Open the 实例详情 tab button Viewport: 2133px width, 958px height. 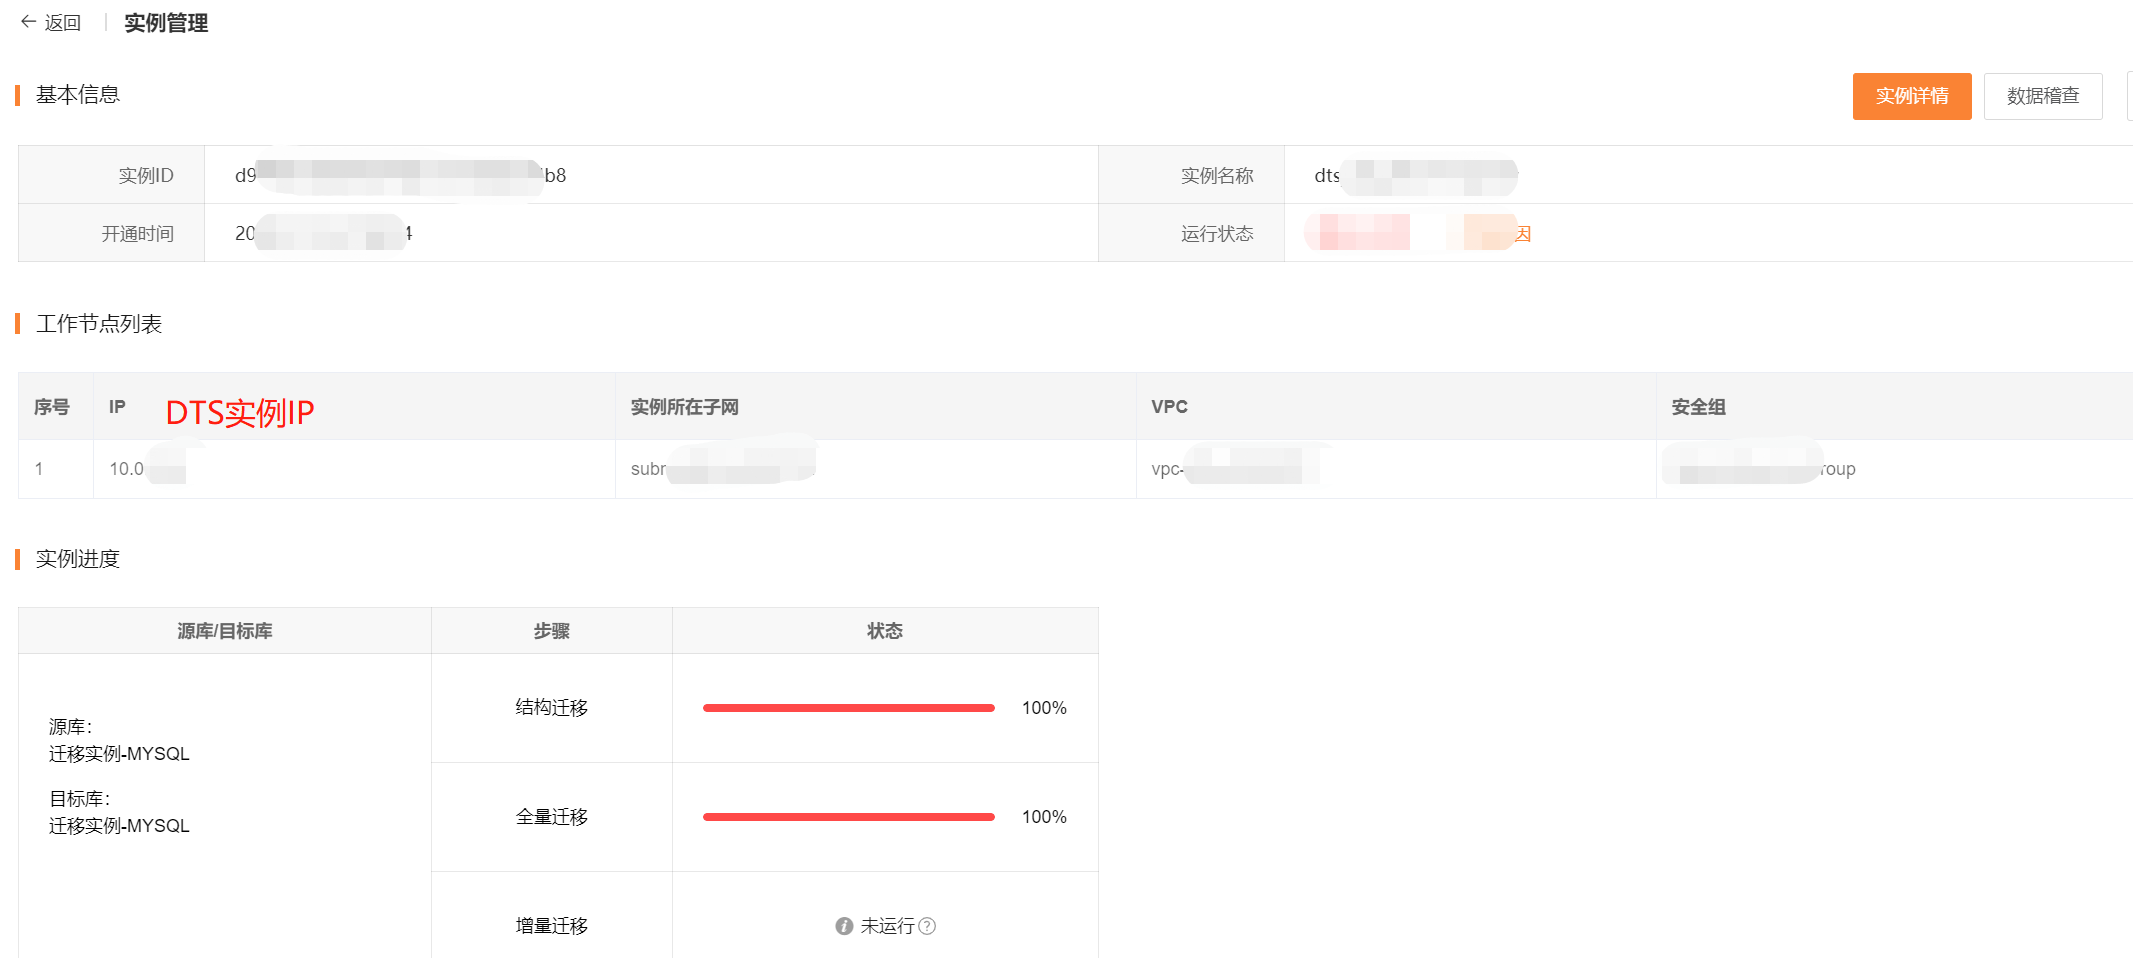pos(1911,96)
